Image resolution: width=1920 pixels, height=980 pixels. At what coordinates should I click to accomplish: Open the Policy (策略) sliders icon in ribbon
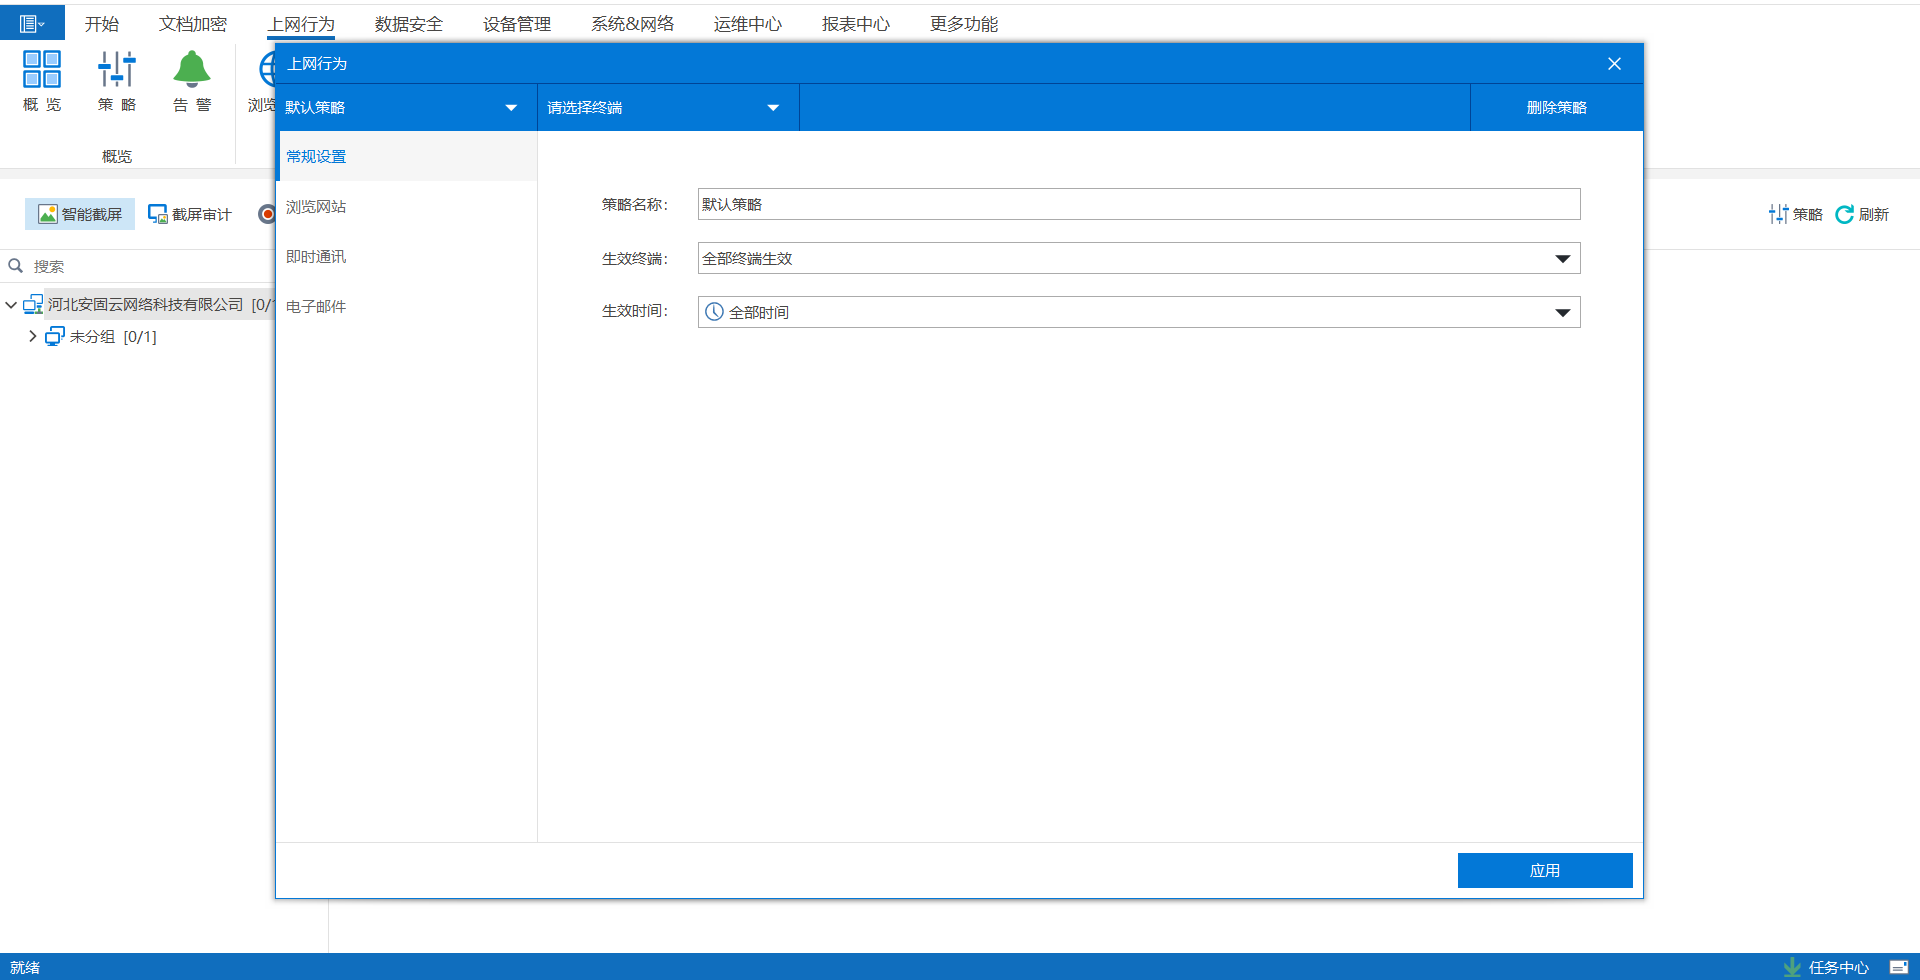(117, 69)
